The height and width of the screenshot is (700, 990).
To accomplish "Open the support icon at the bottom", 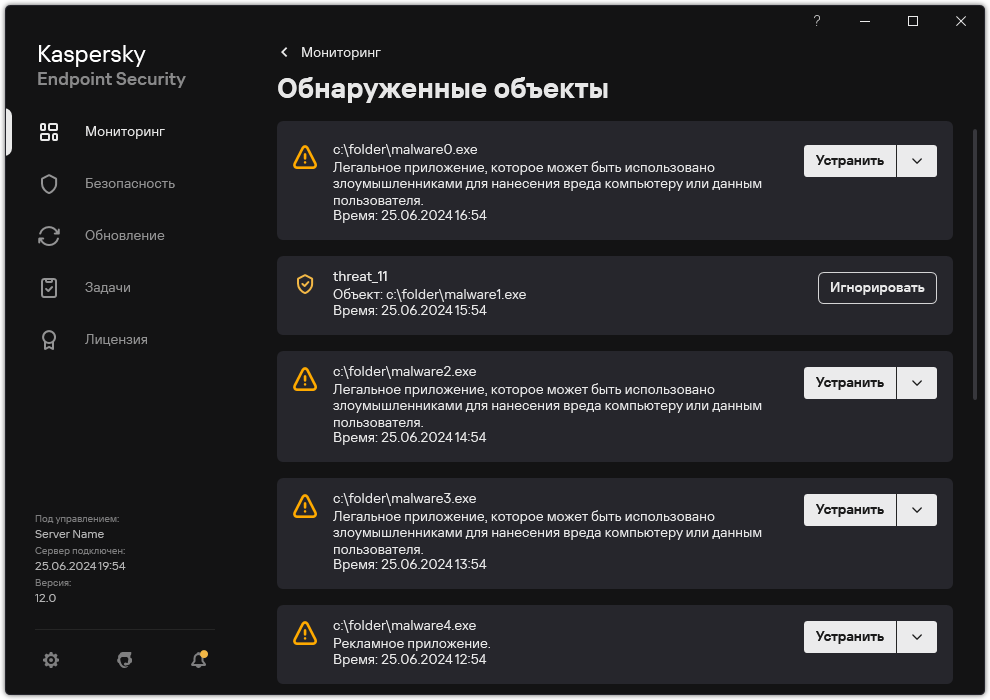I will [124, 660].
